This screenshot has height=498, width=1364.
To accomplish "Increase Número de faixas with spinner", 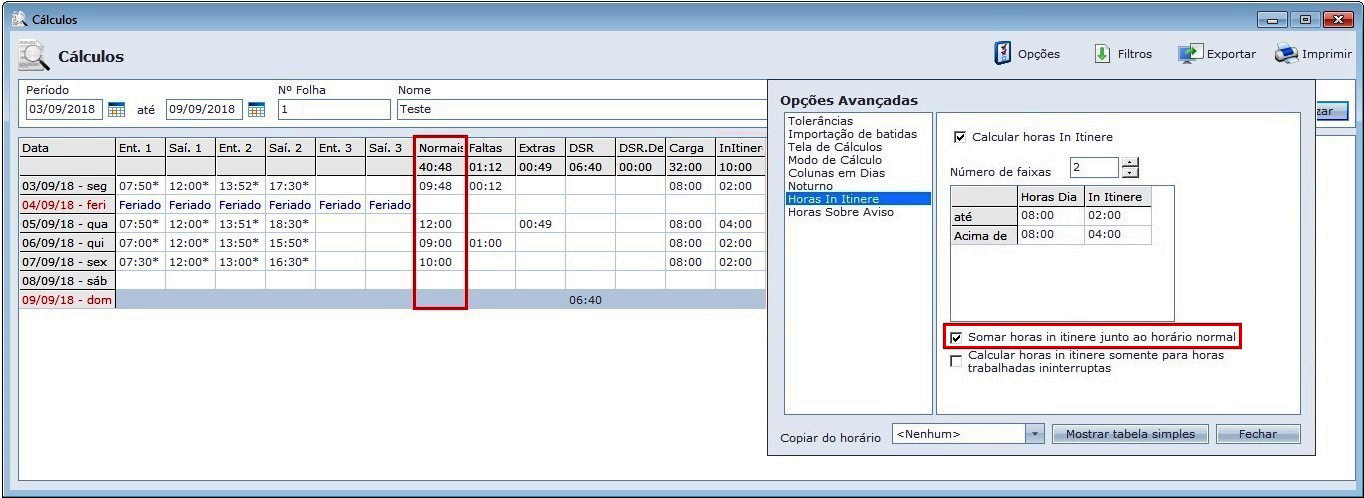I will 1130,163.
